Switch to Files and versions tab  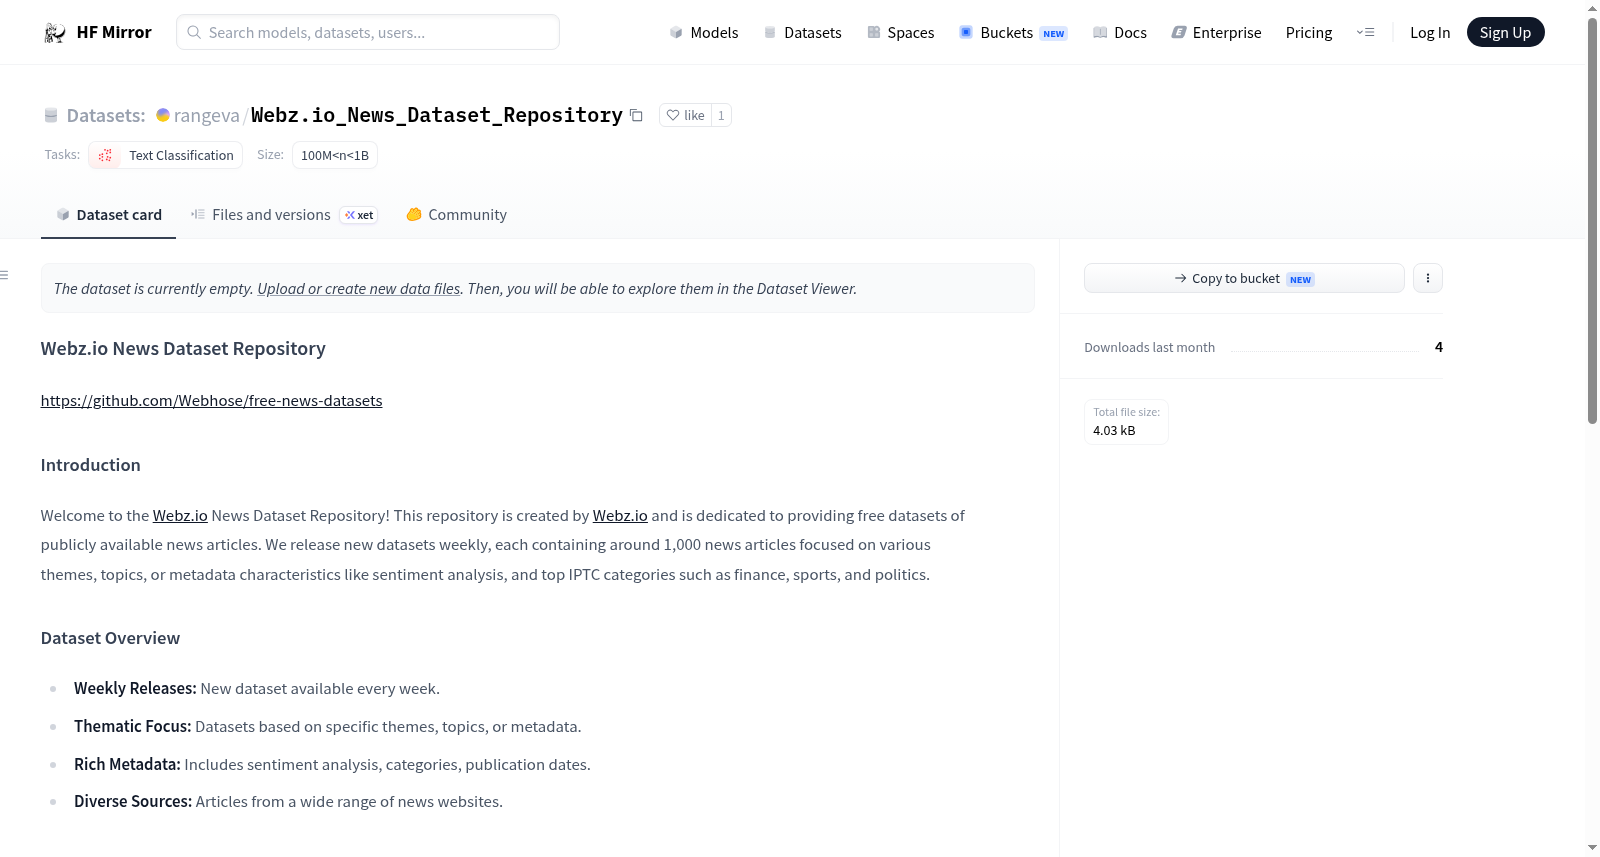point(284,215)
